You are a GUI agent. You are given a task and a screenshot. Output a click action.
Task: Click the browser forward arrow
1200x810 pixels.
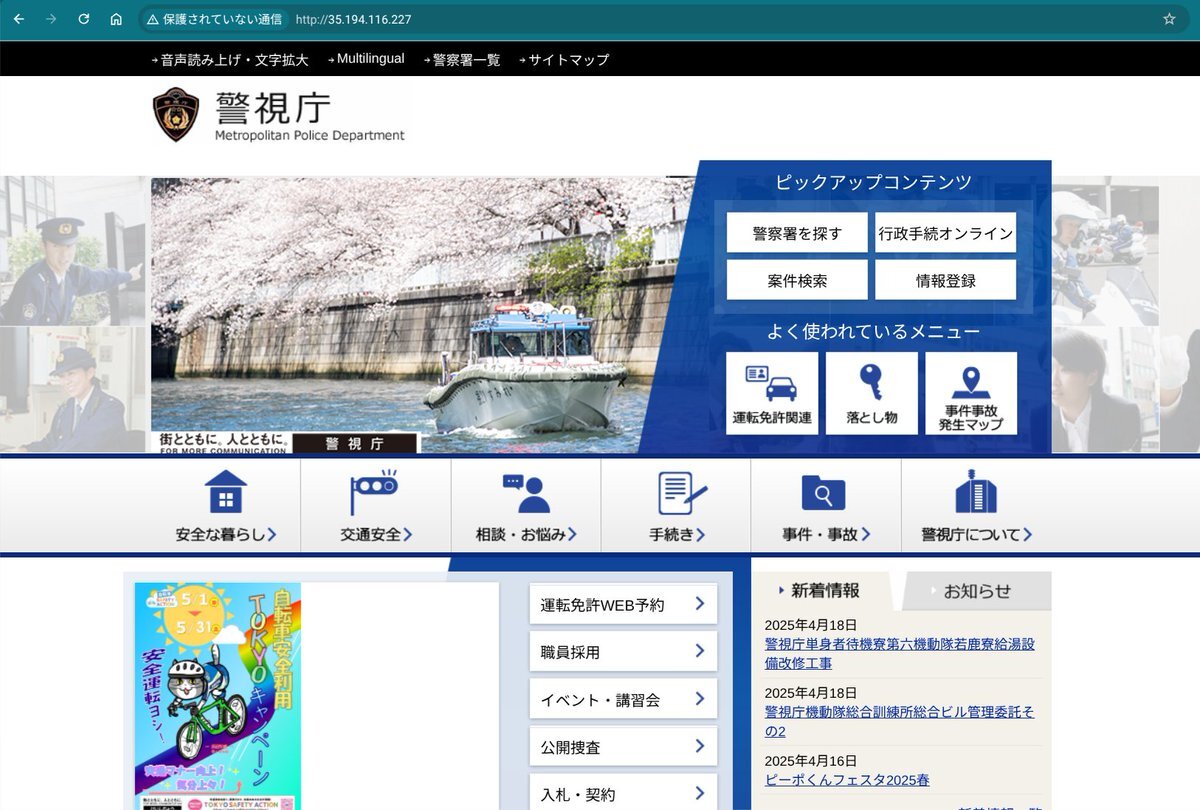[x=51, y=19]
